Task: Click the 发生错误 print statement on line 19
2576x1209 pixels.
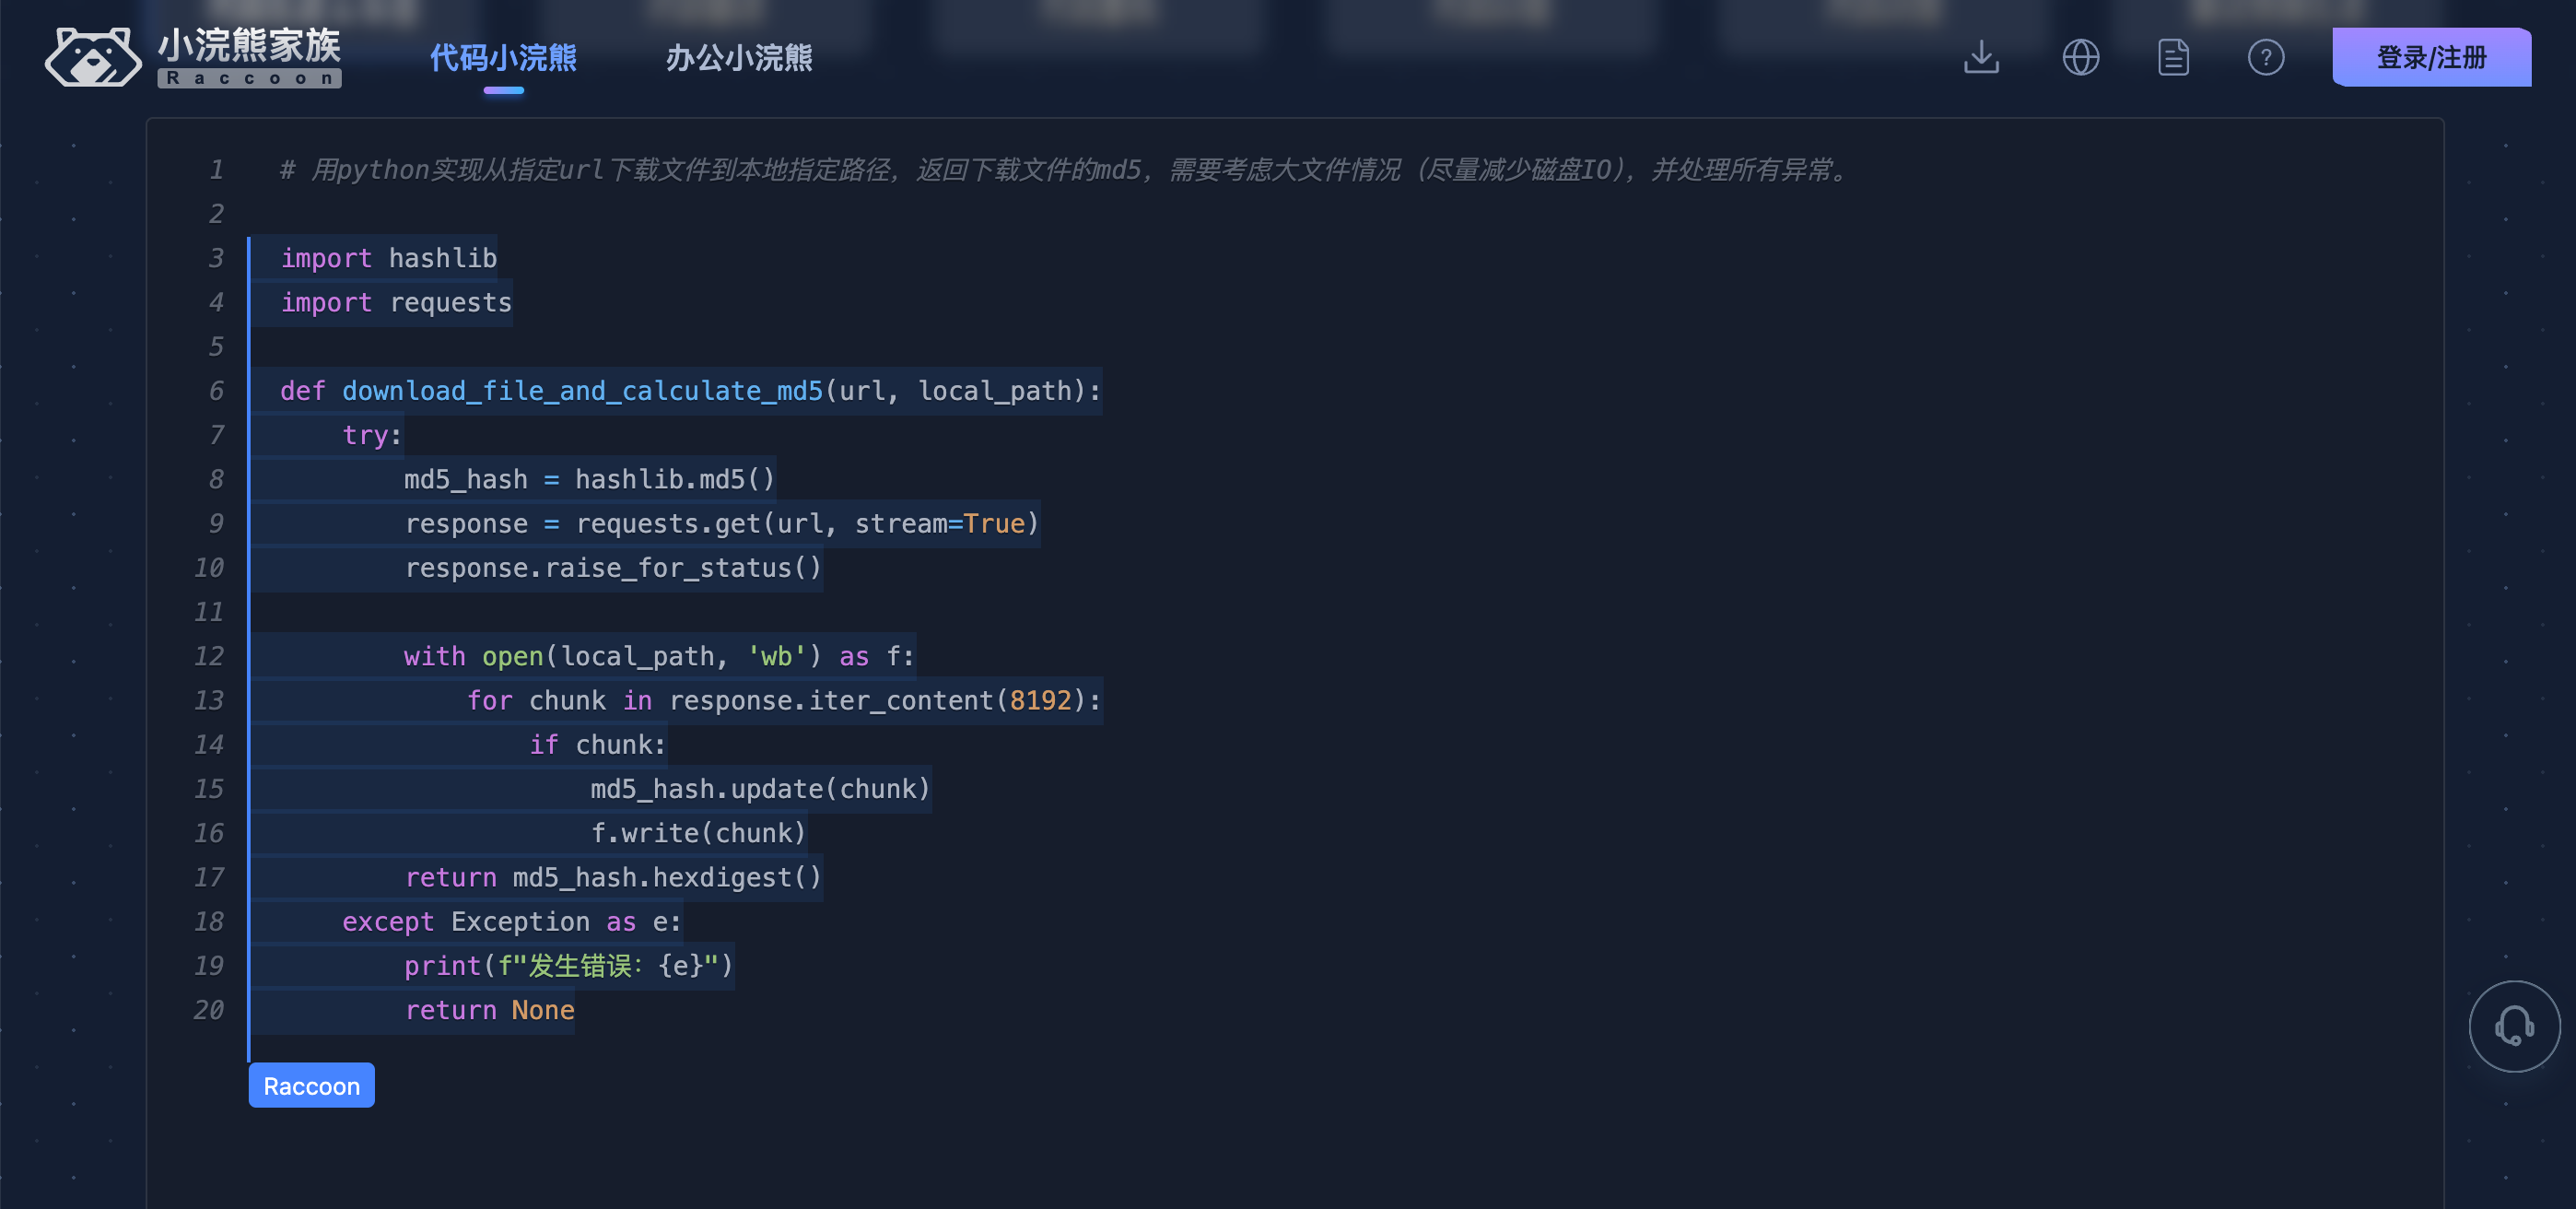Action: [568, 966]
